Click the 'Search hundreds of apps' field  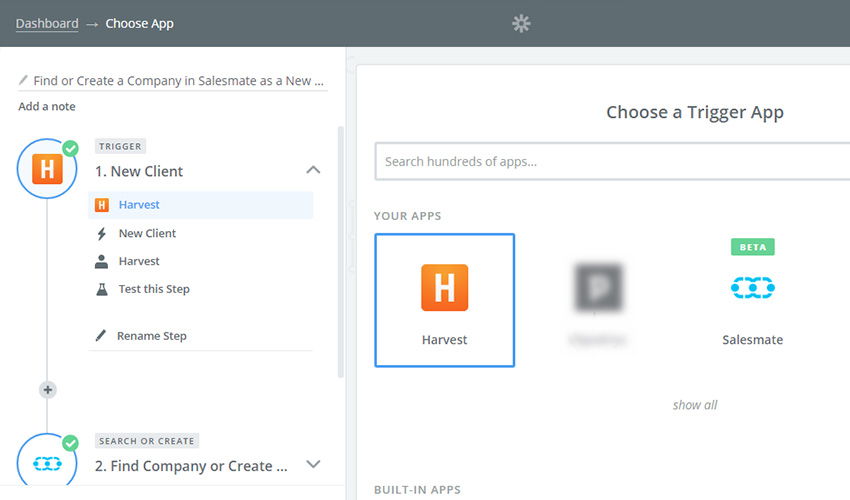click(612, 162)
